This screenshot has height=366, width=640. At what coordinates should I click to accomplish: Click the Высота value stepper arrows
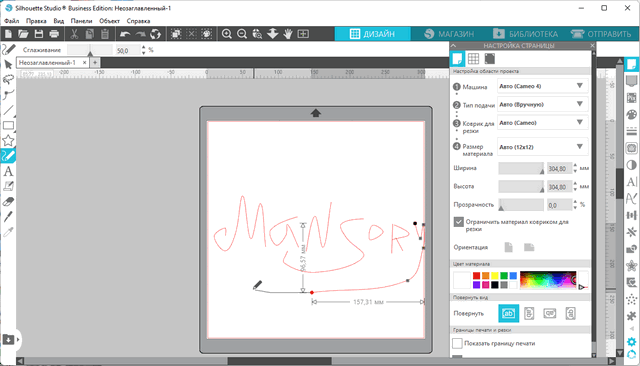tap(575, 186)
